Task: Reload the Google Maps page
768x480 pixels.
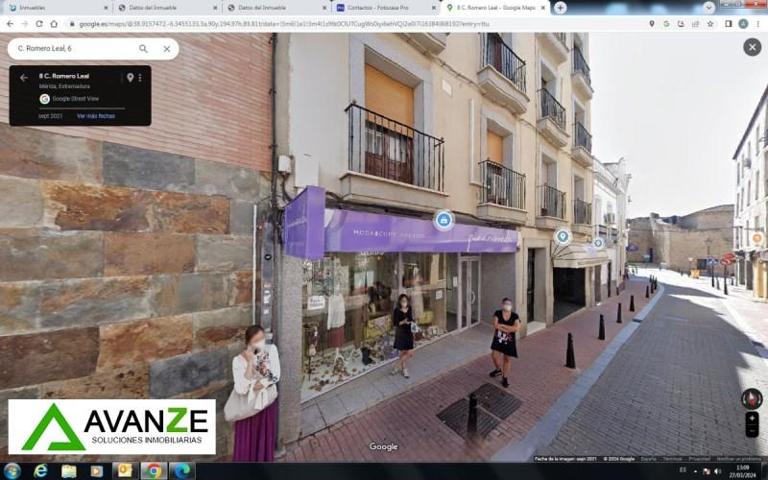Action: (x=39, y=24)
